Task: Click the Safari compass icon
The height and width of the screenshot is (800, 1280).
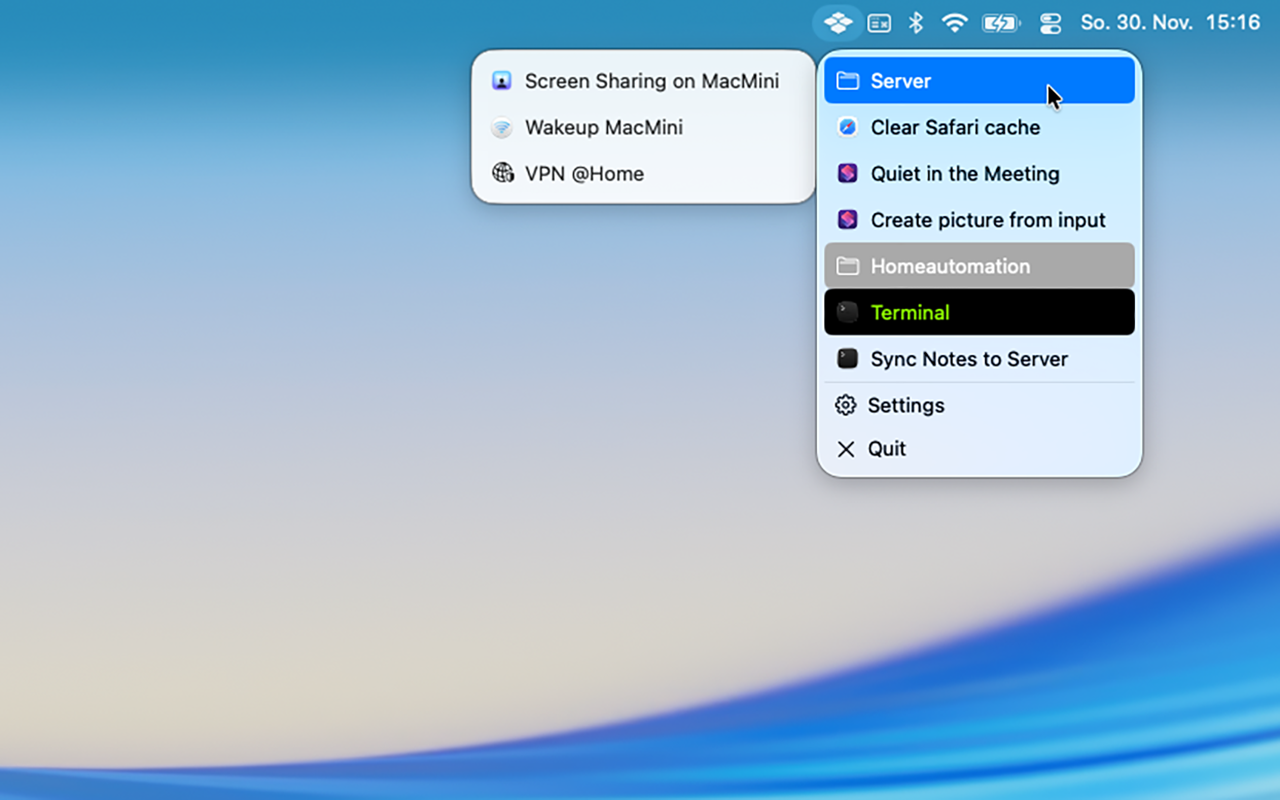Action: [847, 127]
